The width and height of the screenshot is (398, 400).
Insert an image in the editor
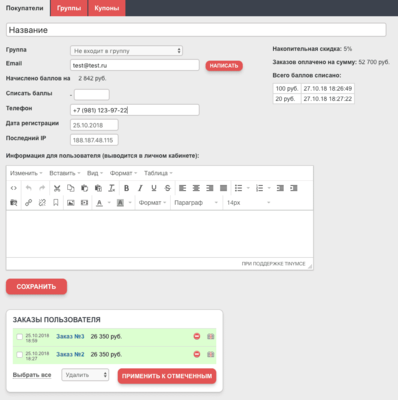(x=71, y=203)
